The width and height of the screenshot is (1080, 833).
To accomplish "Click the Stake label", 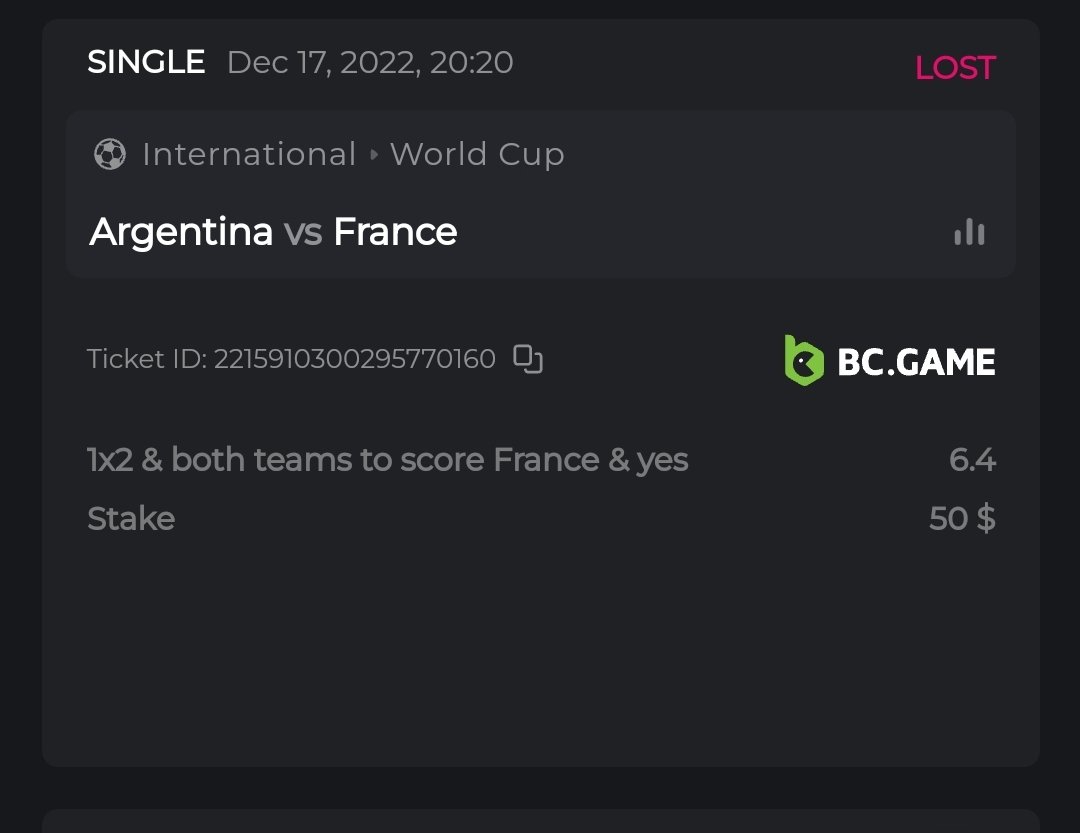I will point(131,519).
